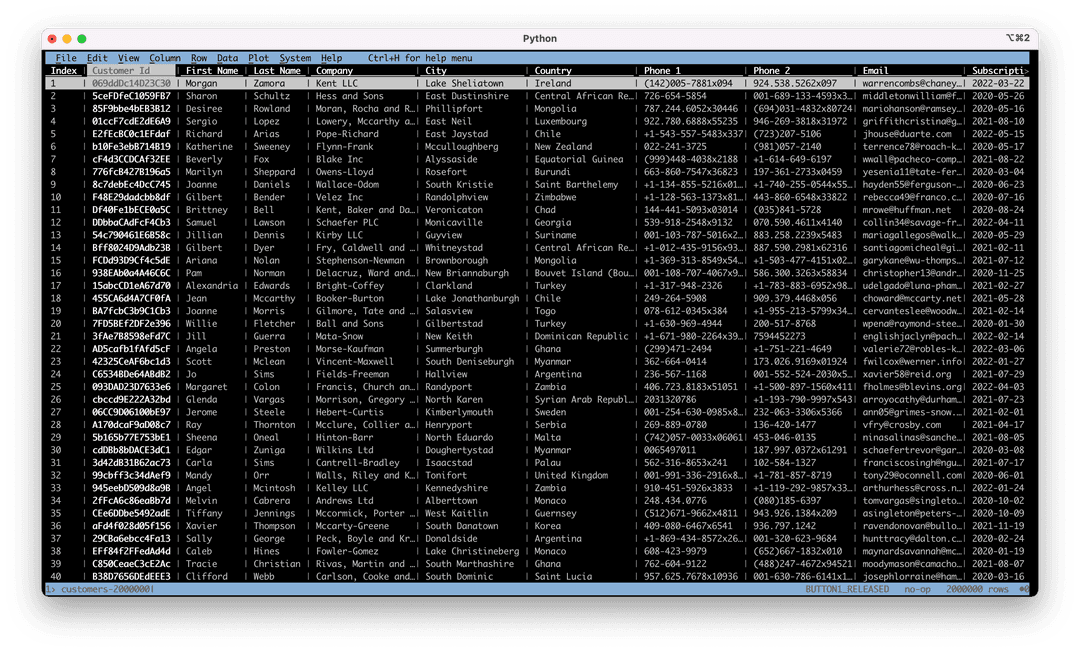The height and width of the screenshot is (652, 1080).
Task: Click country cell Guernsey
Action: [555, 513]
